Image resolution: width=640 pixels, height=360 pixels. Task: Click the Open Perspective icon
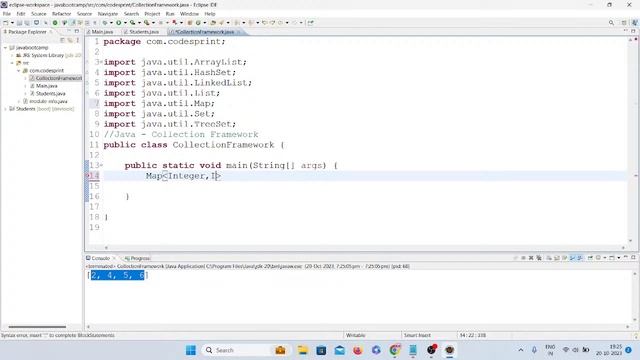click(624, 23)
